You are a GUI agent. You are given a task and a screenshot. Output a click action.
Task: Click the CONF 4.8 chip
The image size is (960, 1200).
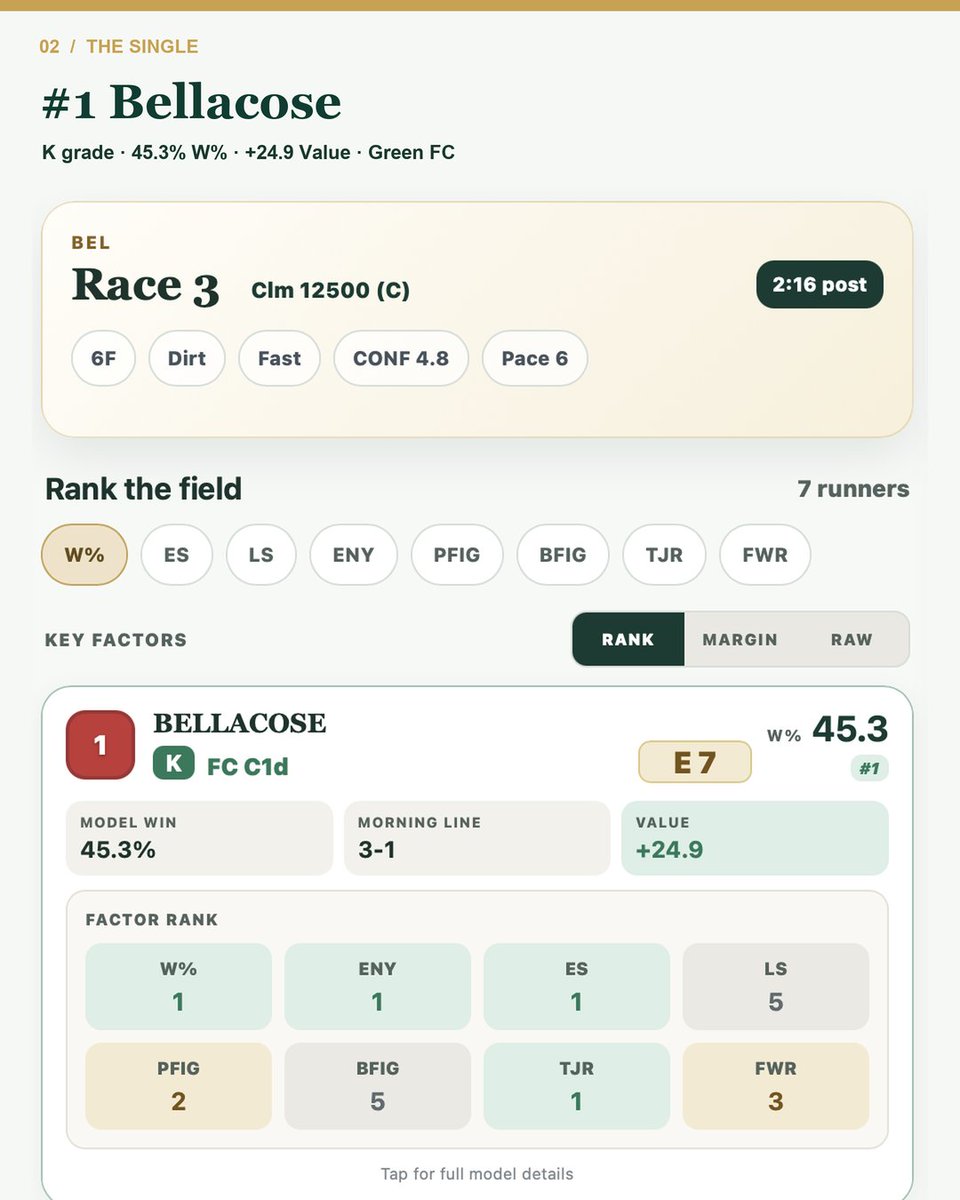(x=401, y=358)
